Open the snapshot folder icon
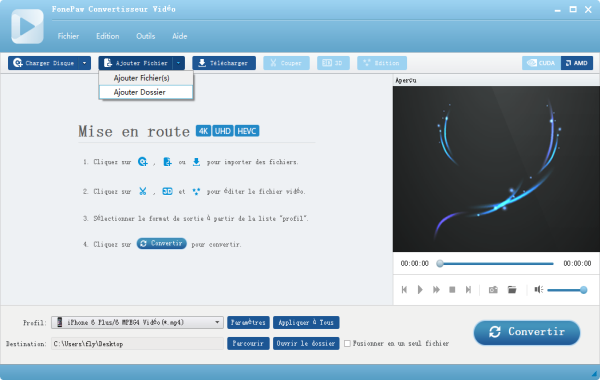Viewport: 600px width, 380px height. tap(512, 290)
